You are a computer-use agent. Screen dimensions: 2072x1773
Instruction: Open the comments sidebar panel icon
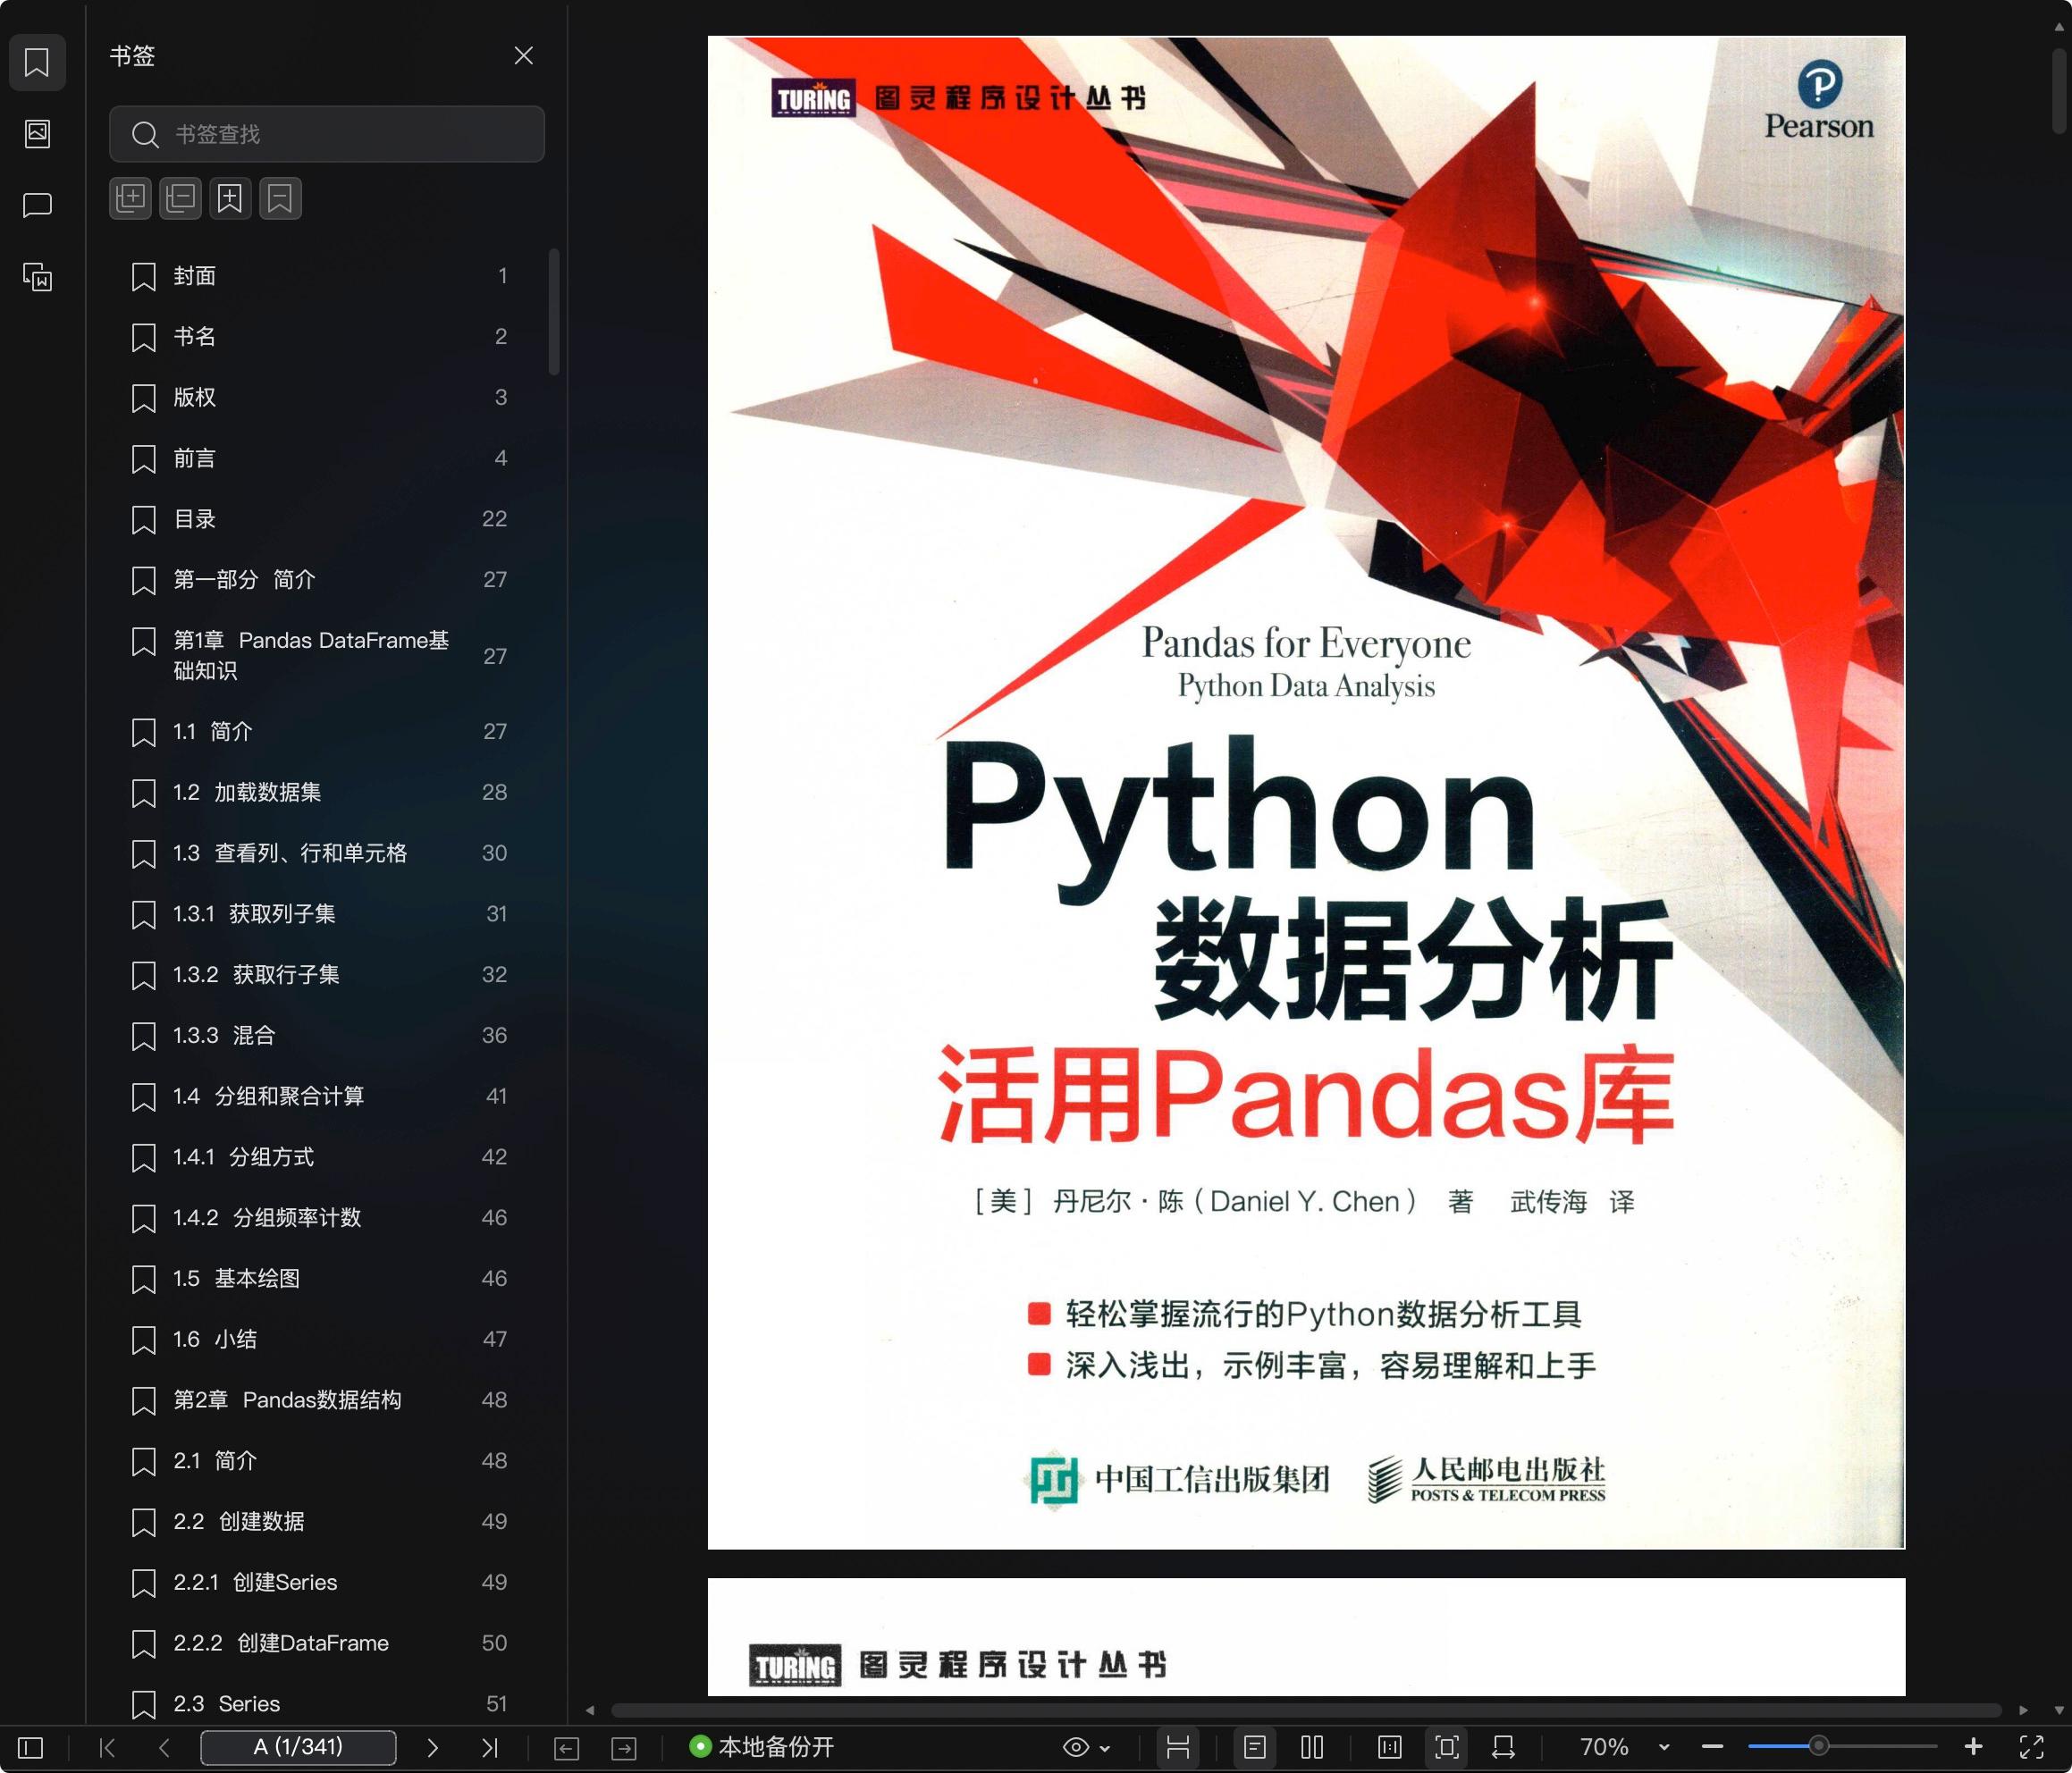point(37,205)
